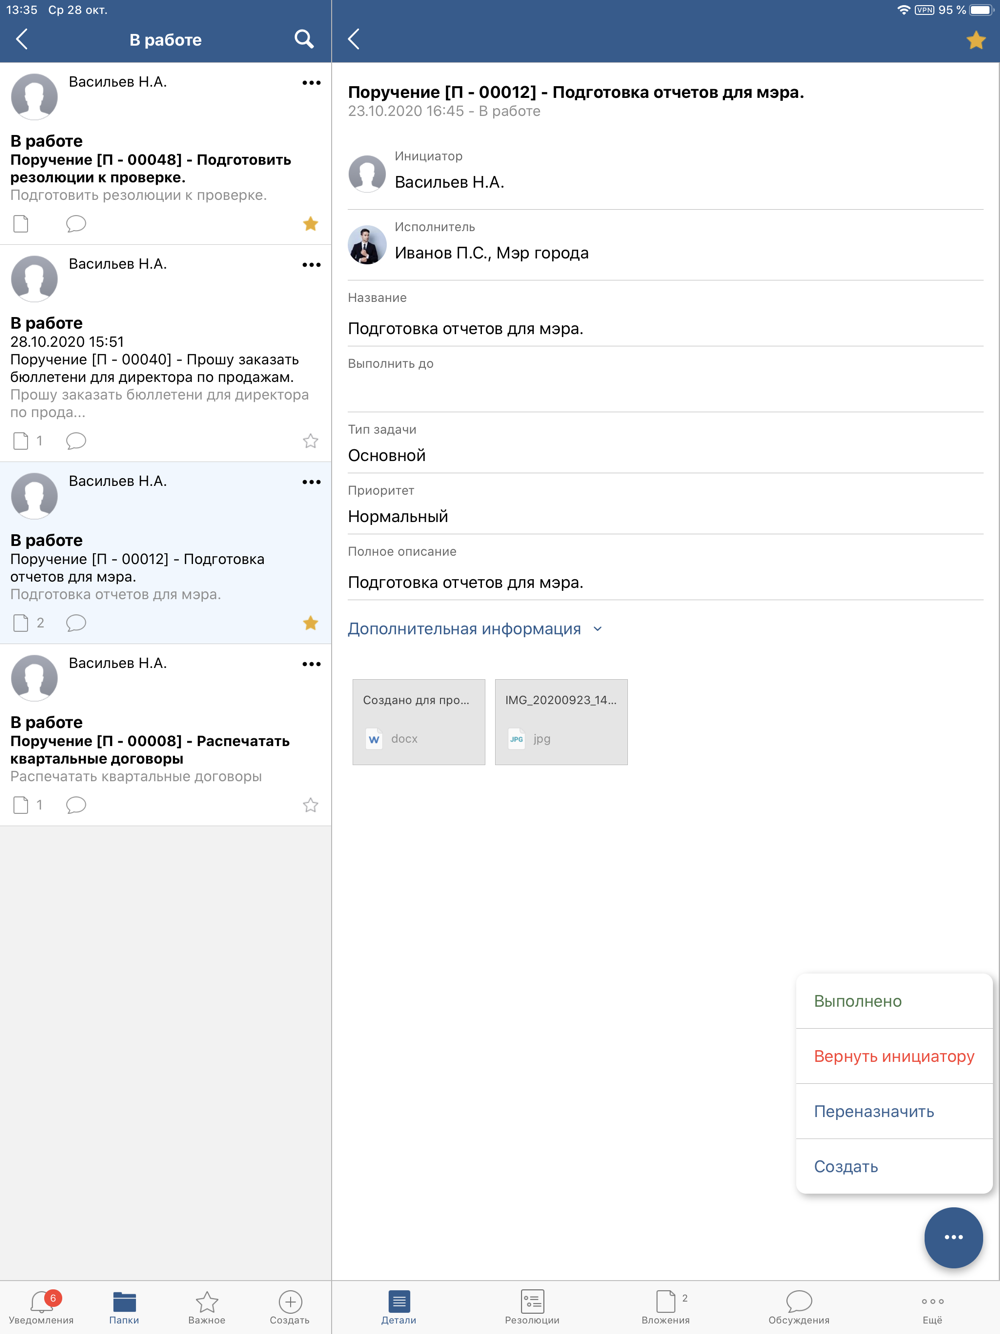Open attachments icon of task П-00008
1000x1334 pixels.
[x=21, y=805]
